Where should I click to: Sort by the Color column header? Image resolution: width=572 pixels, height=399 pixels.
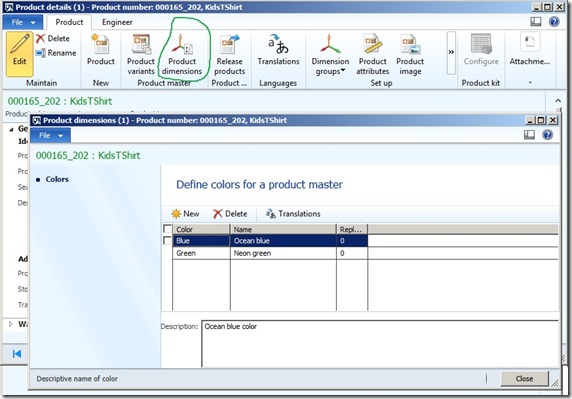tap(201, 229)
